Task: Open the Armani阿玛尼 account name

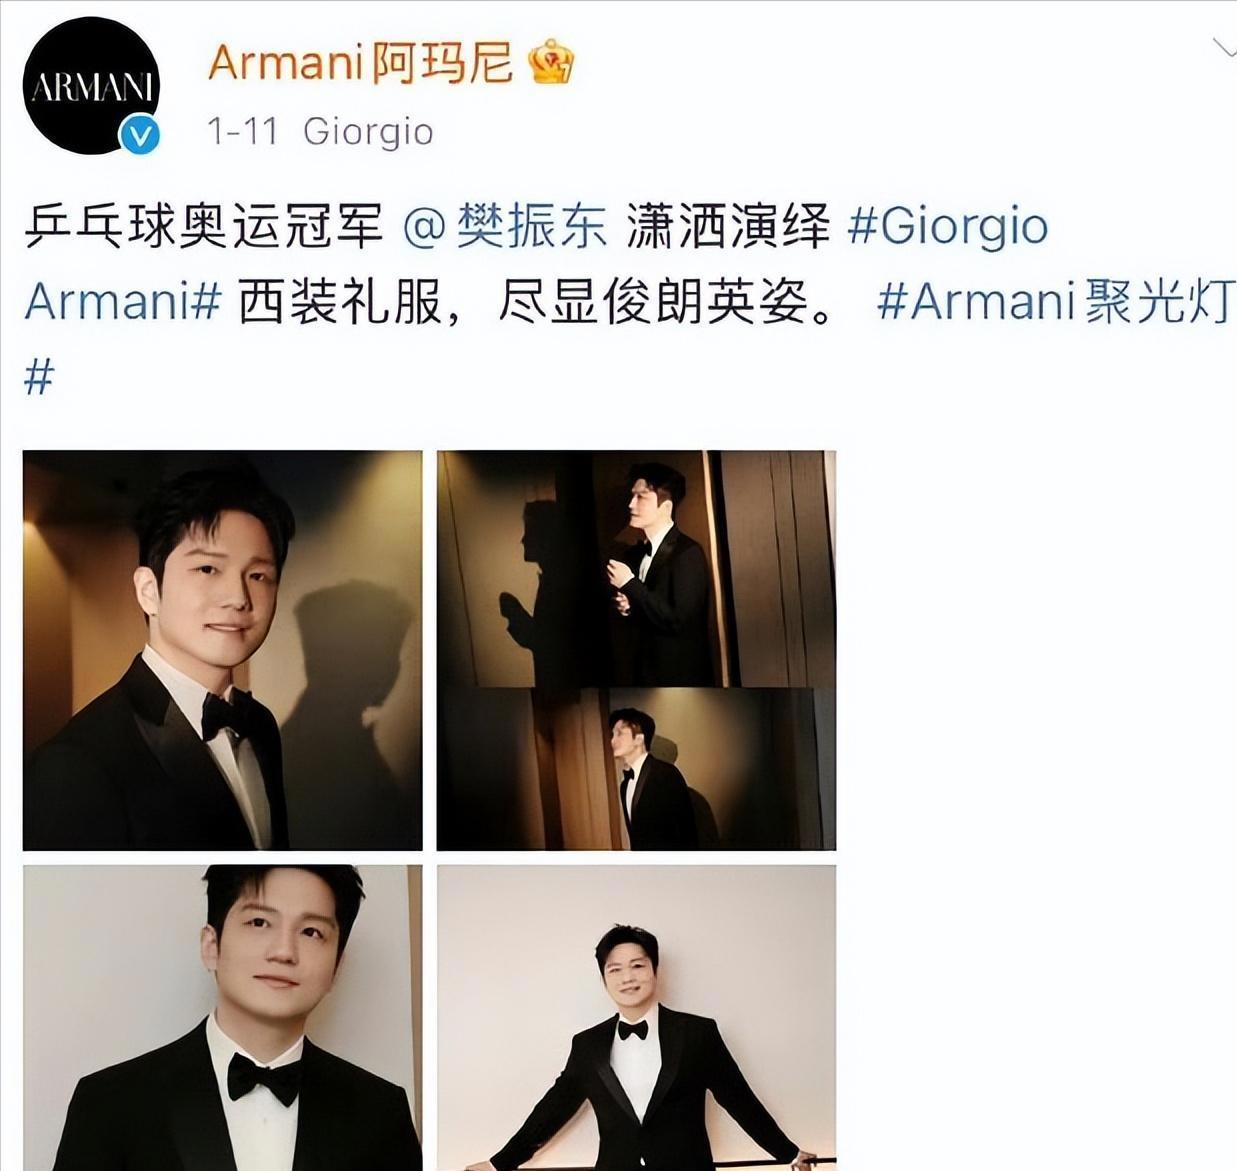Action: click(360, 64)
